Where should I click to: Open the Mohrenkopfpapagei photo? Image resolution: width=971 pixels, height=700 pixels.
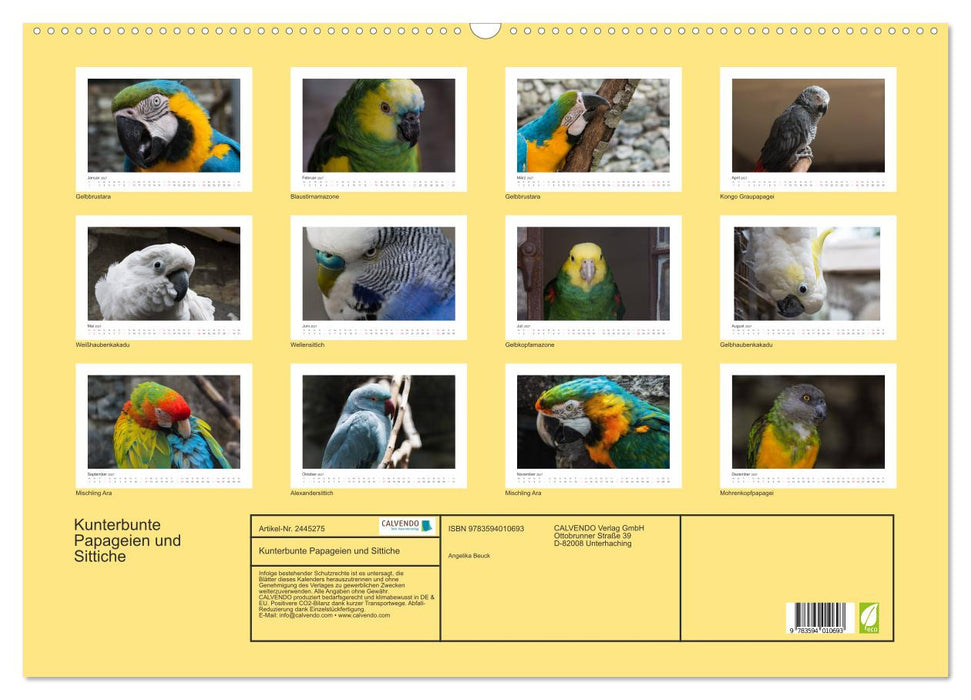coord(808,422)
